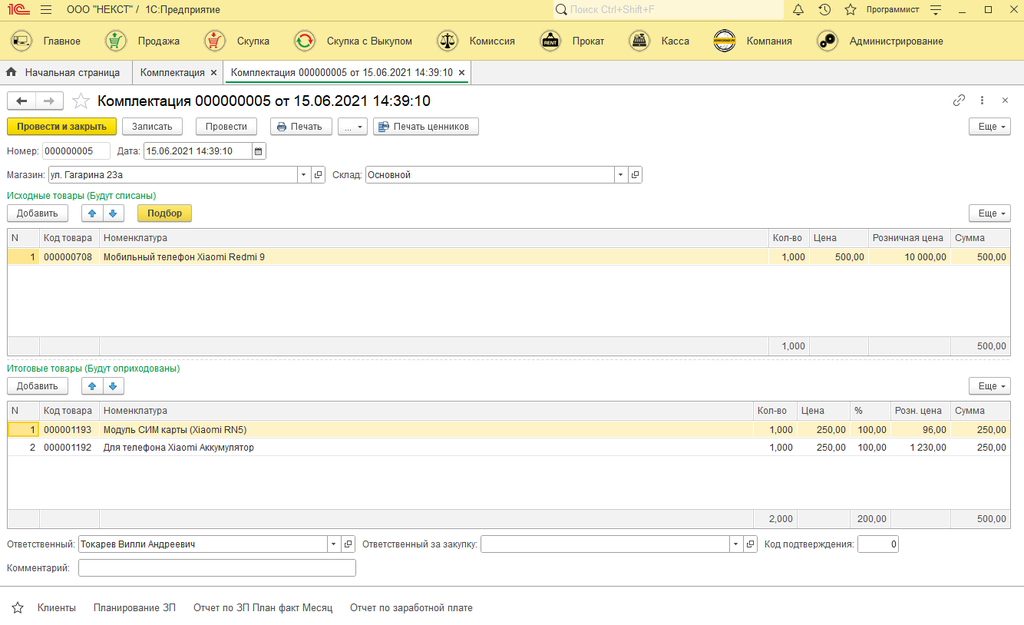Expand the Ответственный за закупку dropdown
Image resolution: width=1024 pixels, height=625 pixels.
[735, 544]
